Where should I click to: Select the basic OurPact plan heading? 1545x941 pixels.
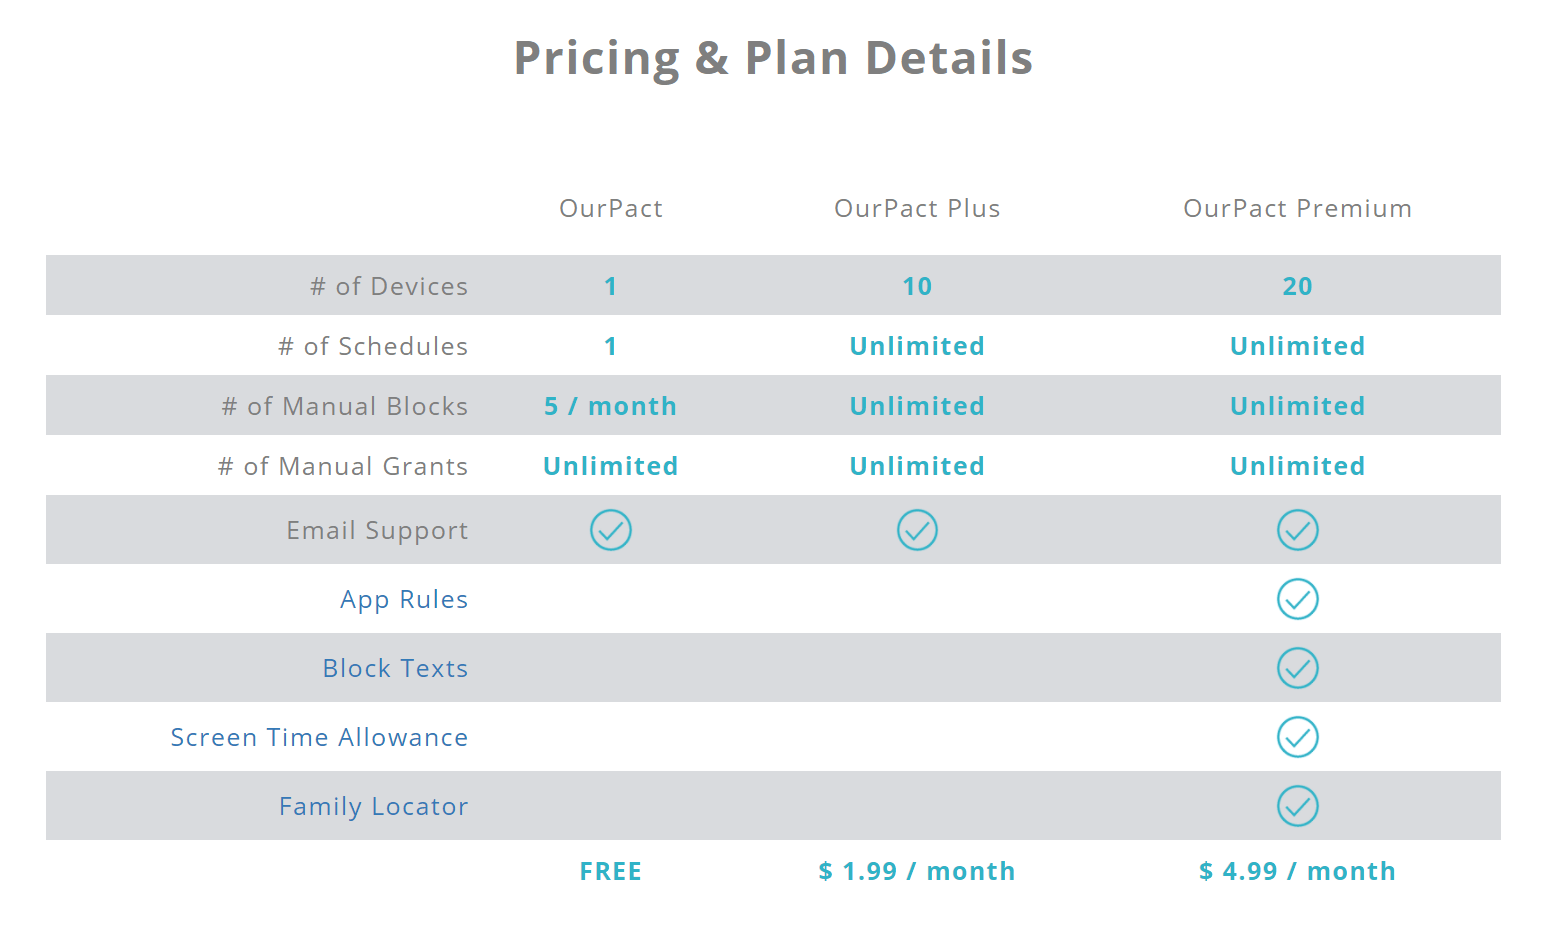[610, 208]
